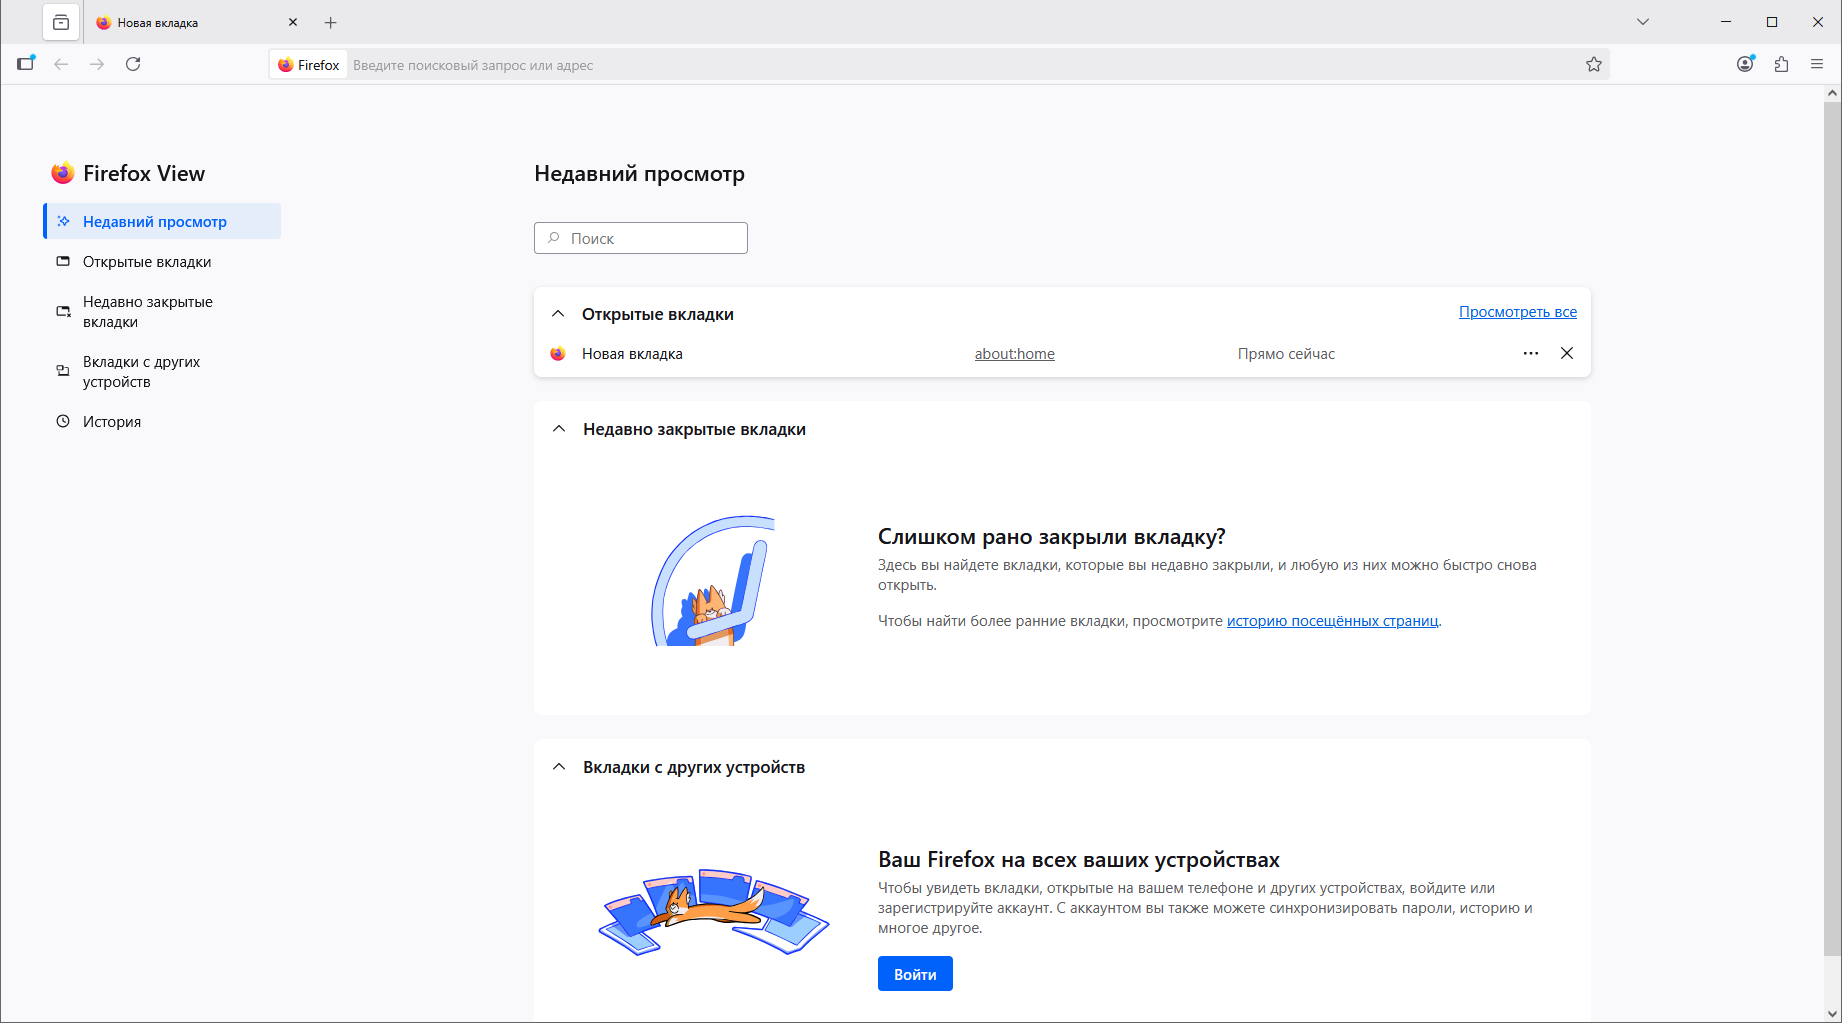Maximize the Firefox window
The width and height of the screenshot is (1842, 1023).
point(1772,22)
